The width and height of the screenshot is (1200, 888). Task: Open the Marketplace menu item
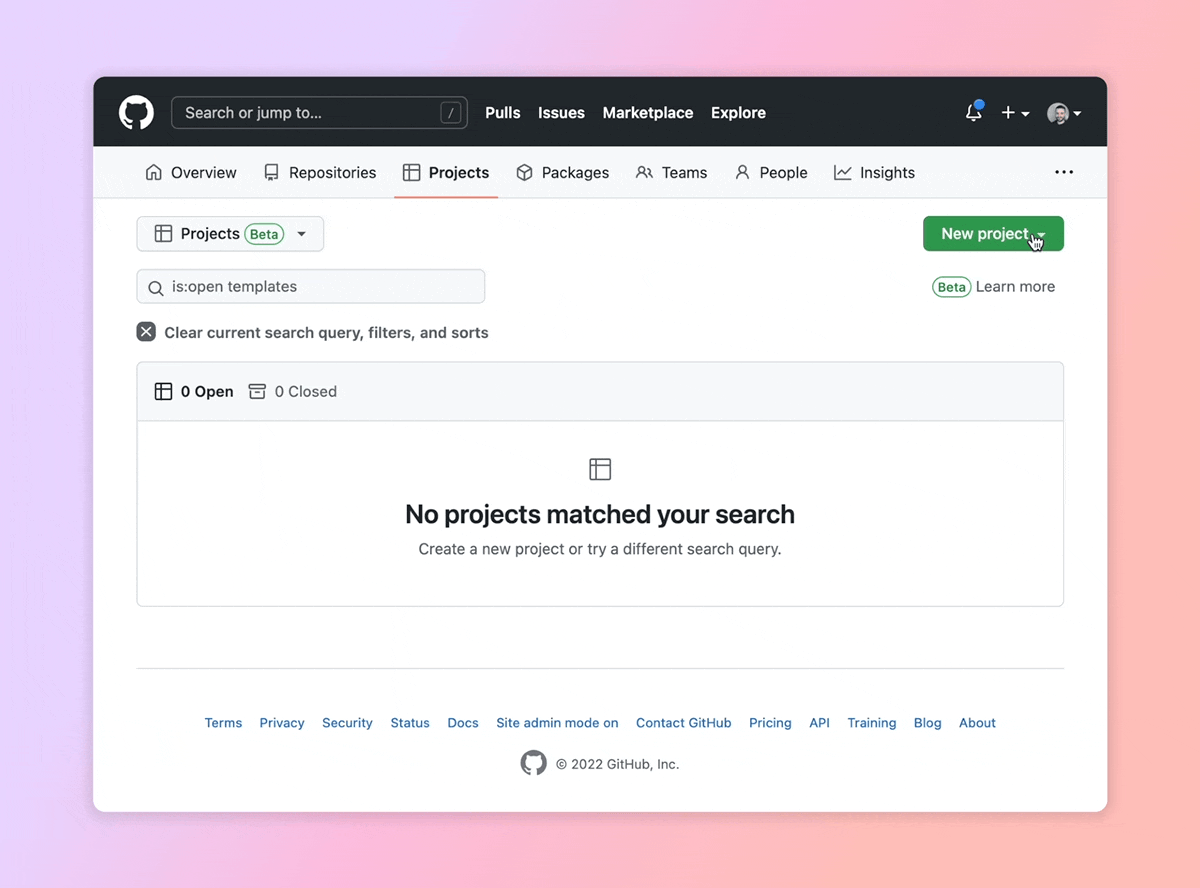pyautogui.click(x=647, y=113)
